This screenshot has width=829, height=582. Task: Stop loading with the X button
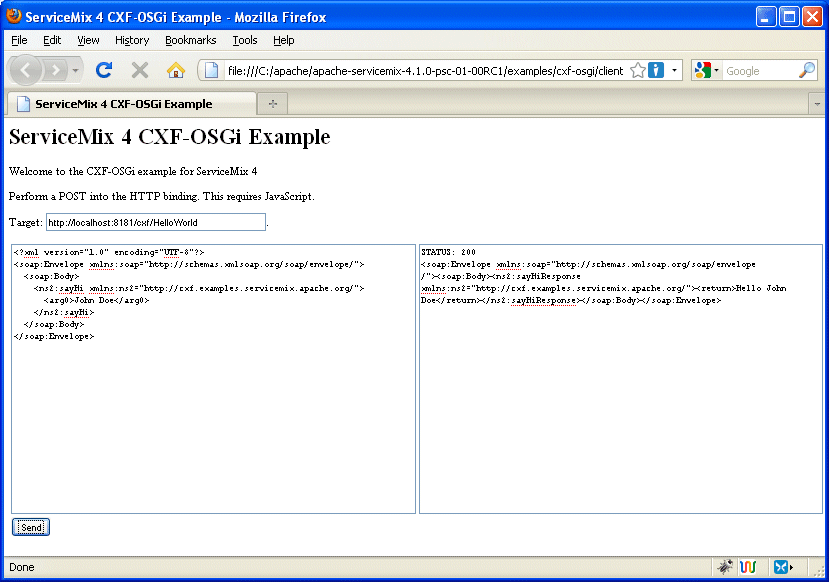point(140,70)
